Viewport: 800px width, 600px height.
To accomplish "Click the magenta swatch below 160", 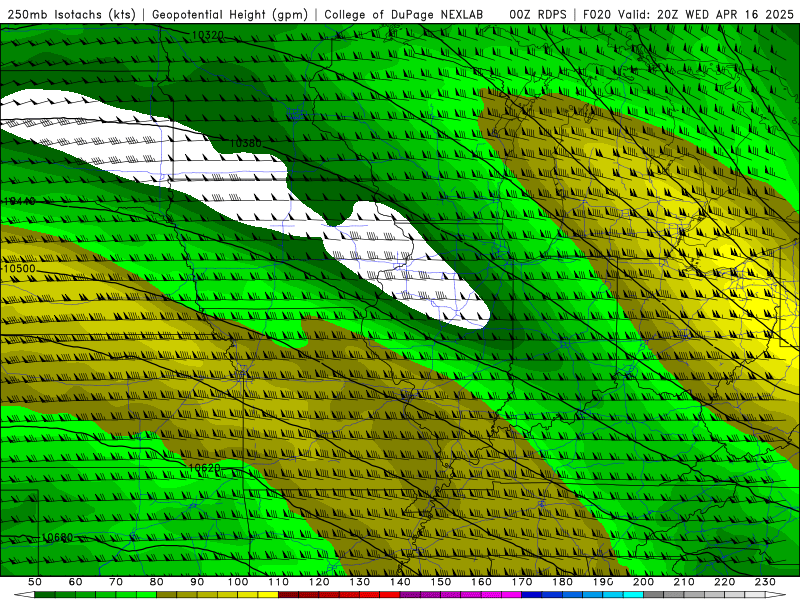I will click(492, 595).
